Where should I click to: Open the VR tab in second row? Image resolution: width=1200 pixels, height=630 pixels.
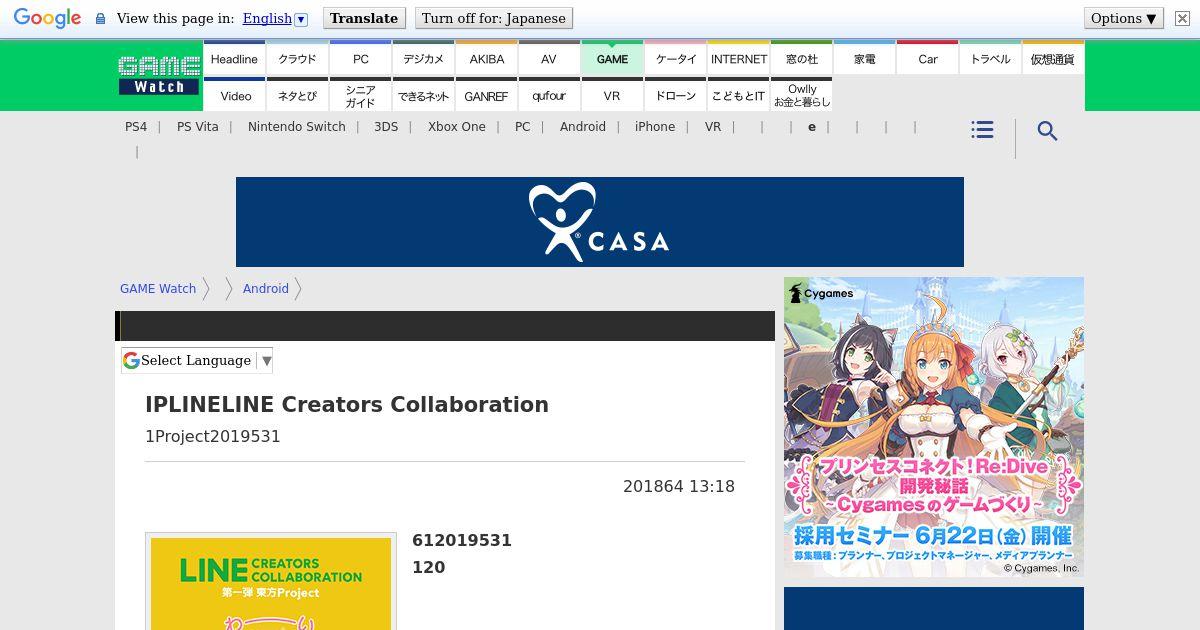click(612, 95)
